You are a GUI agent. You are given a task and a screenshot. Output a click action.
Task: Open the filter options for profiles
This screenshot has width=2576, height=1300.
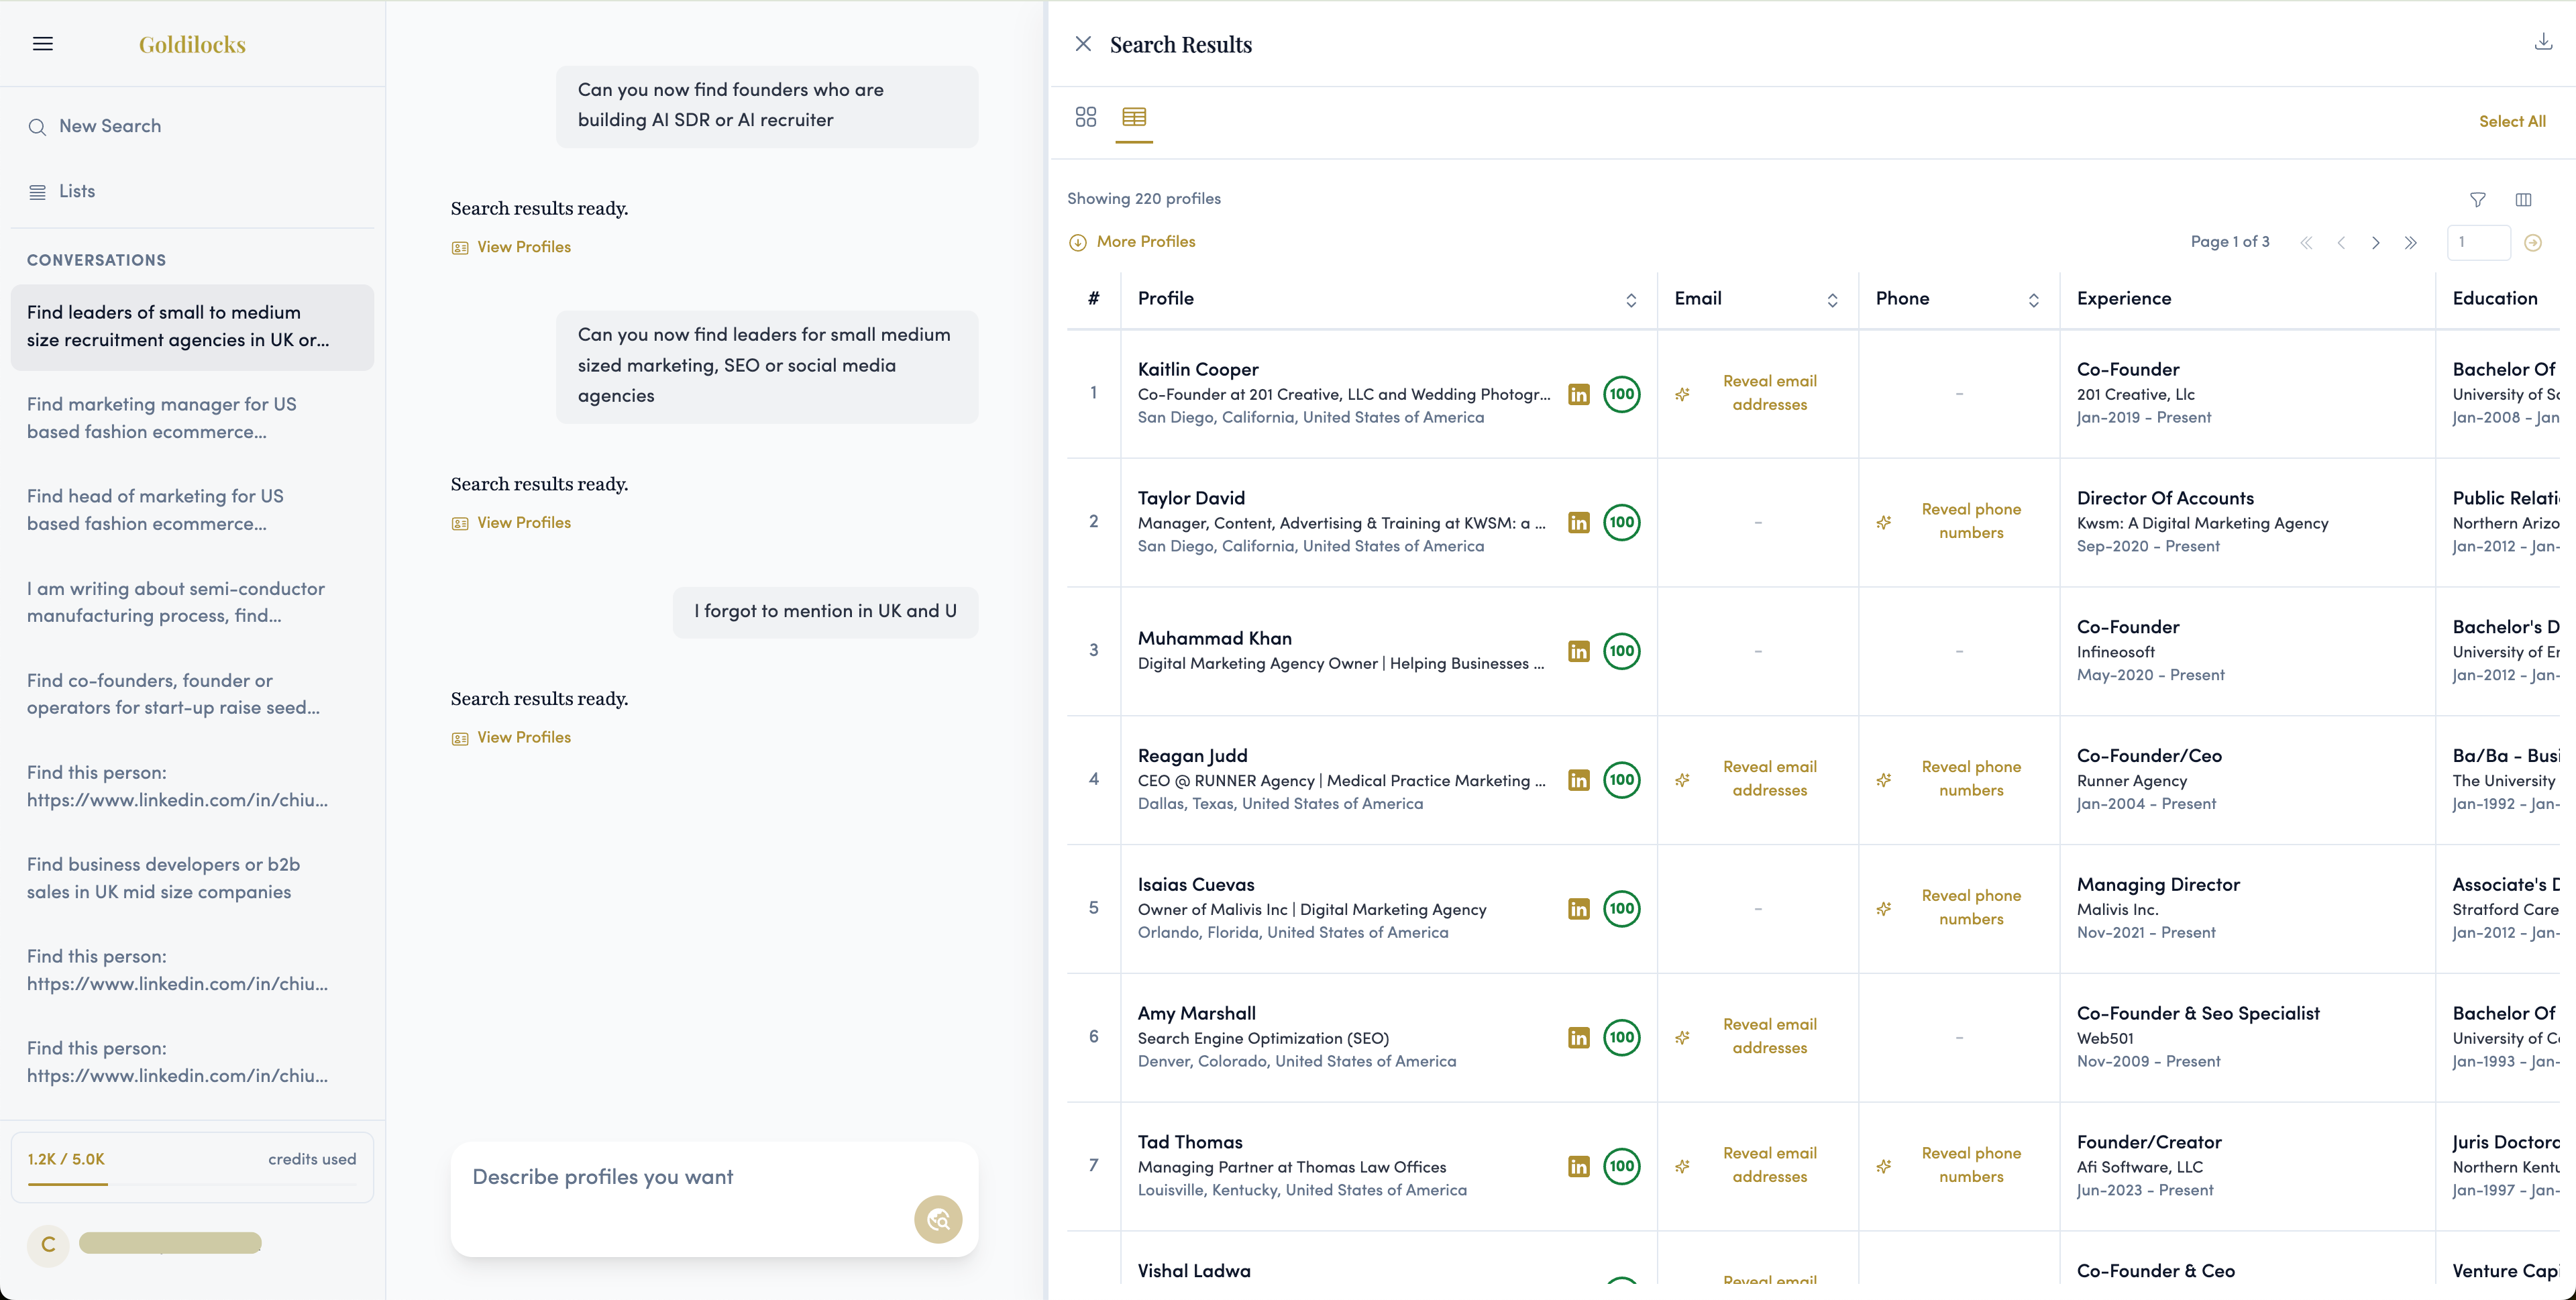[2477, 200]
